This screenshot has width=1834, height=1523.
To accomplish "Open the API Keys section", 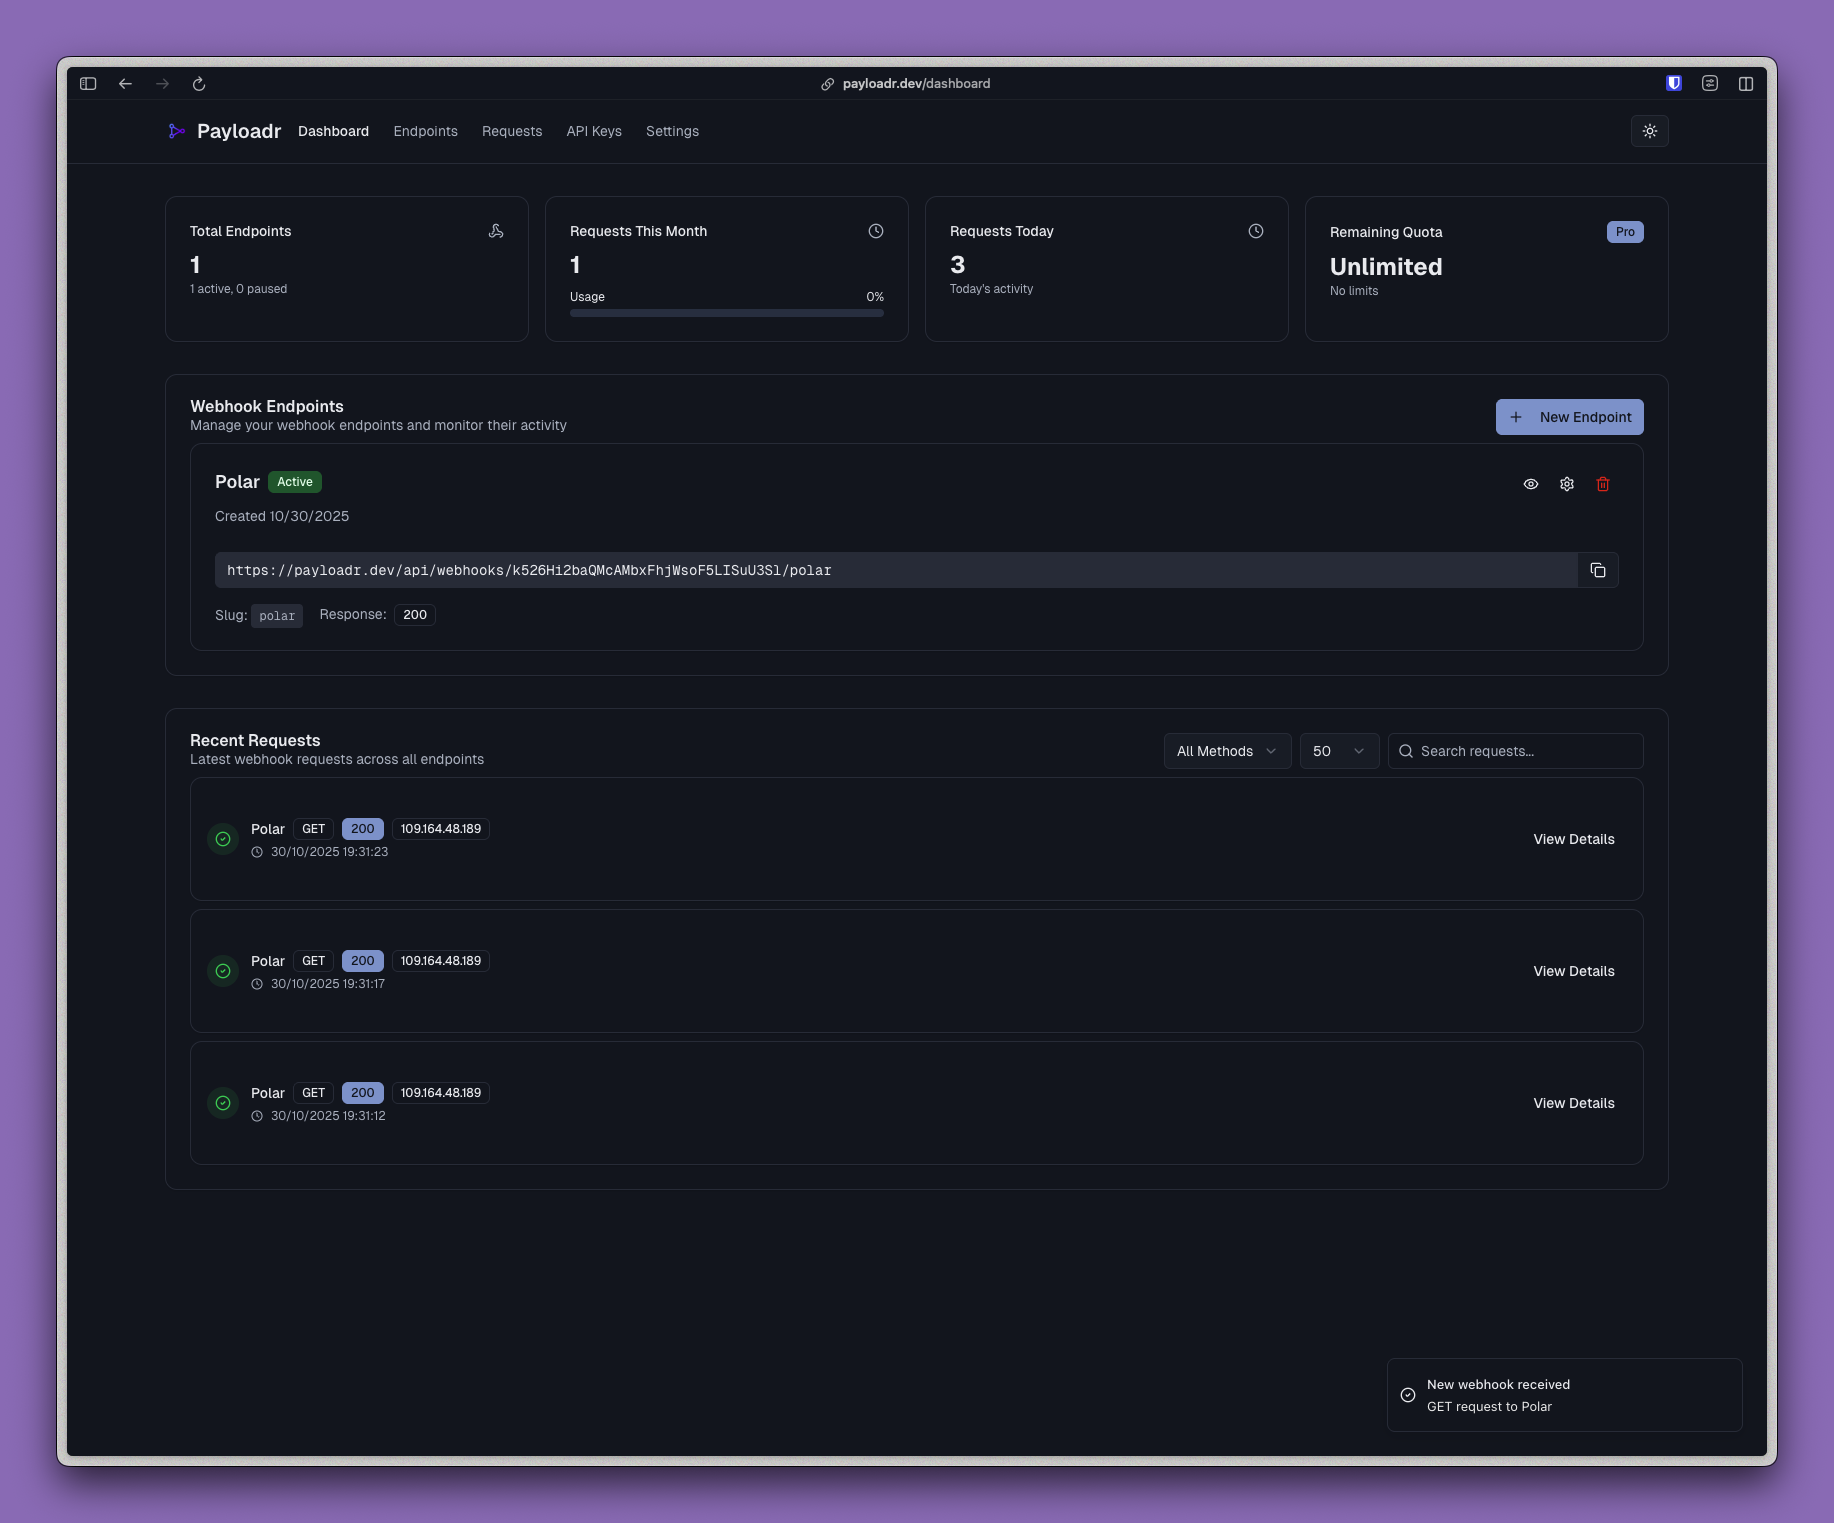I will (x=593, y=131).
